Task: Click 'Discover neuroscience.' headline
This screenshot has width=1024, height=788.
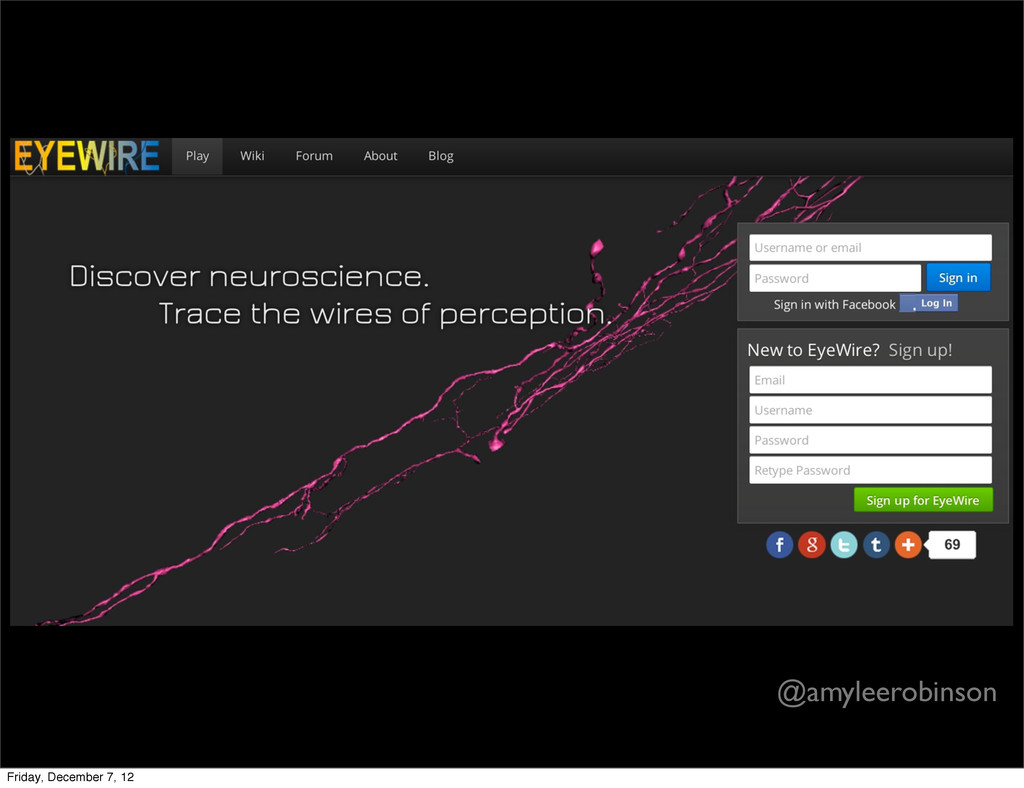Action: [249, 276]
